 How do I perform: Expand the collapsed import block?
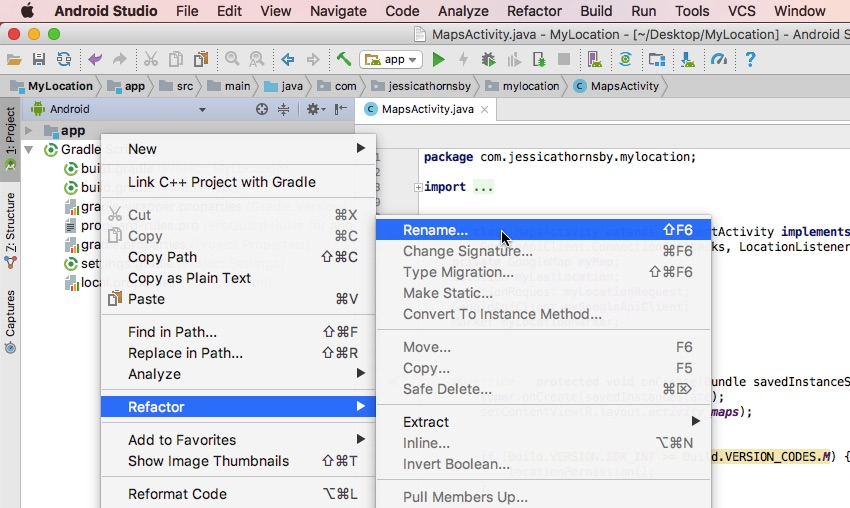click(x=418, y=187)
